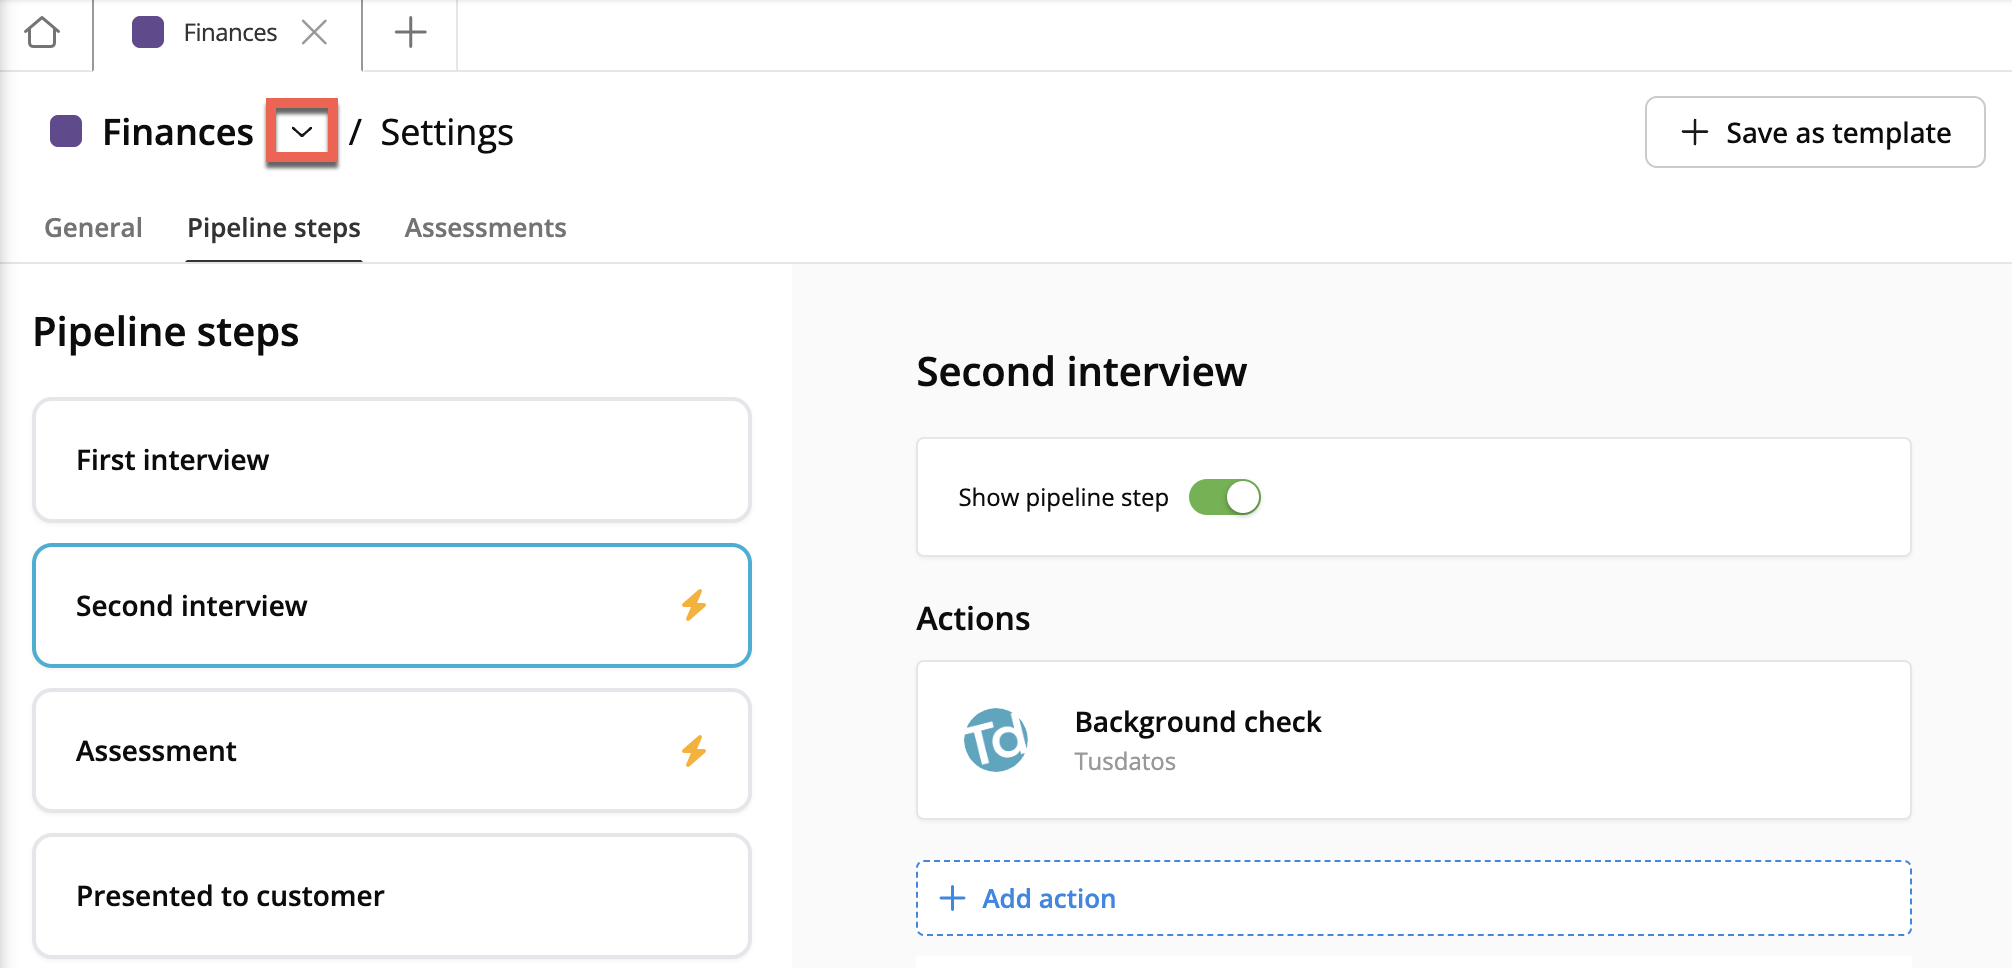2012x968 pixels.
Task: Click the plus icon beside Add action
Action: [953, 898]
